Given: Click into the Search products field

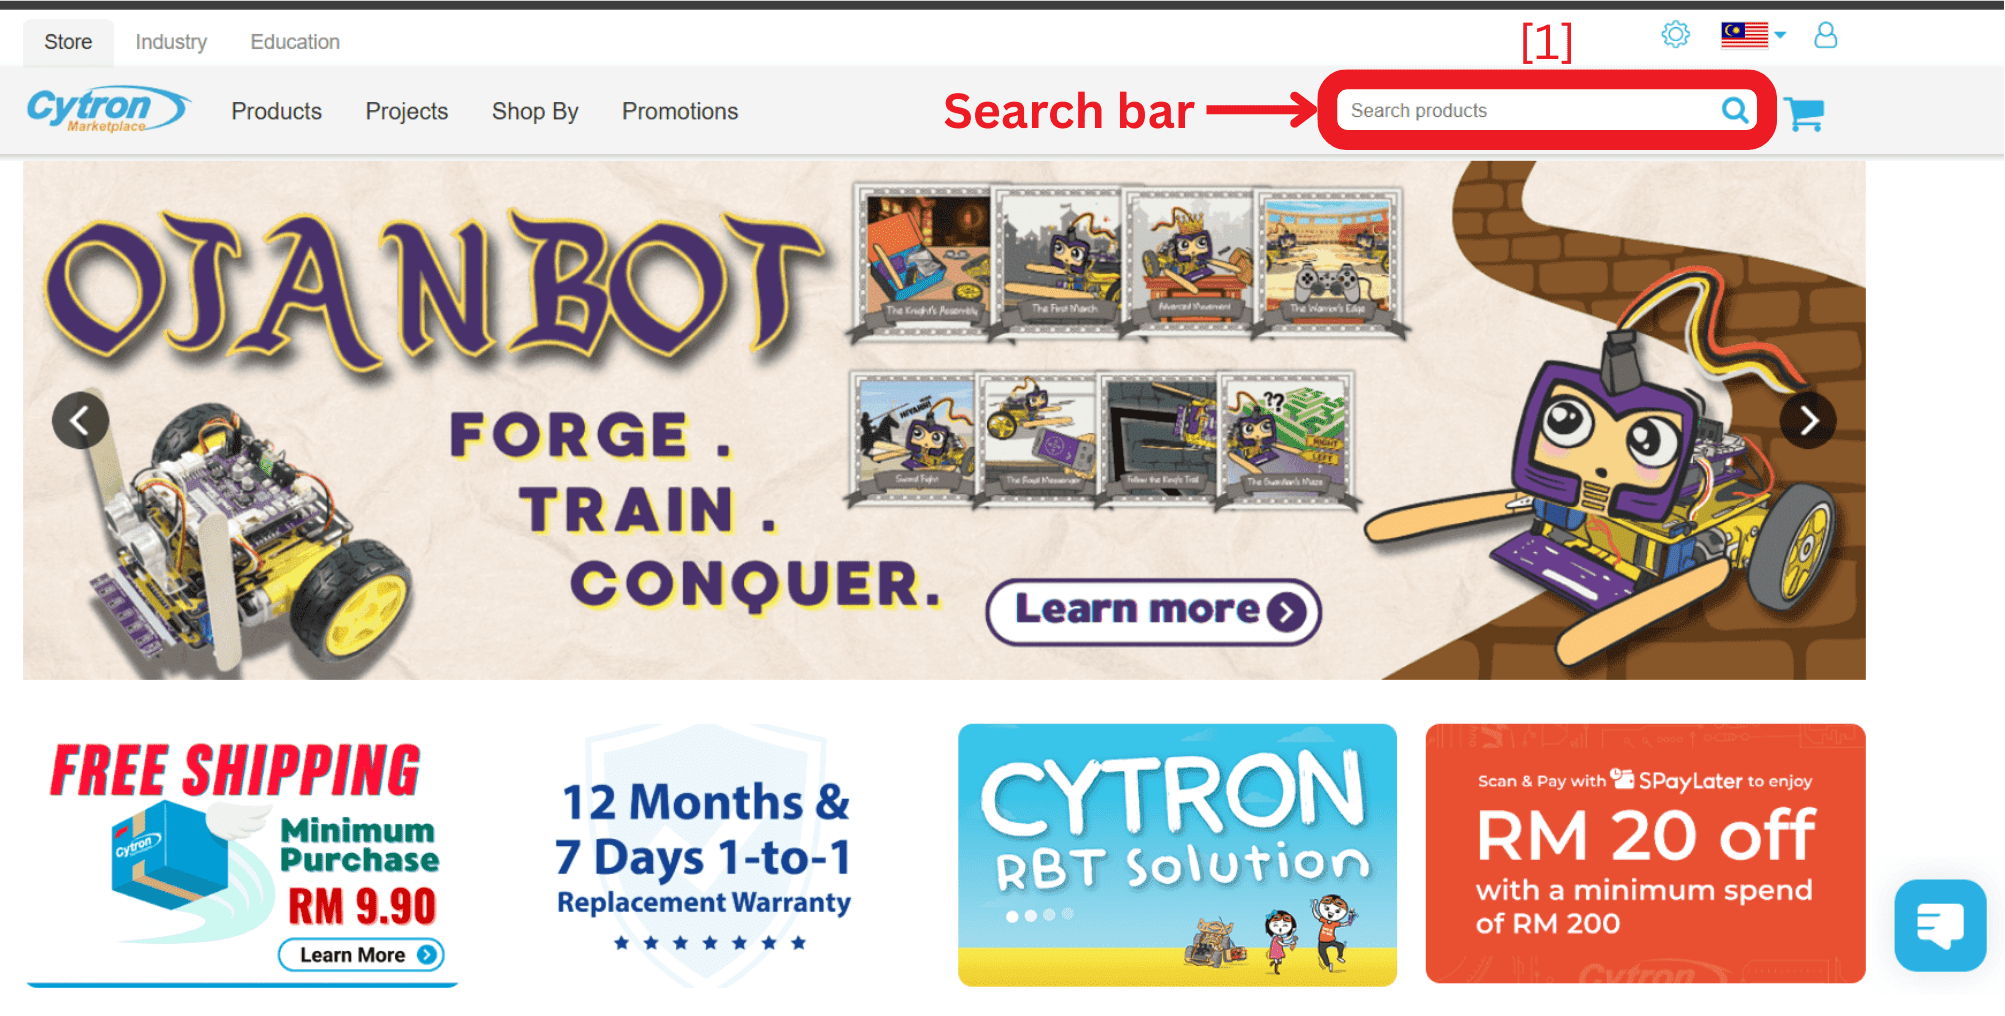Looking at the screenshot, I should [x=1528, y=110].
